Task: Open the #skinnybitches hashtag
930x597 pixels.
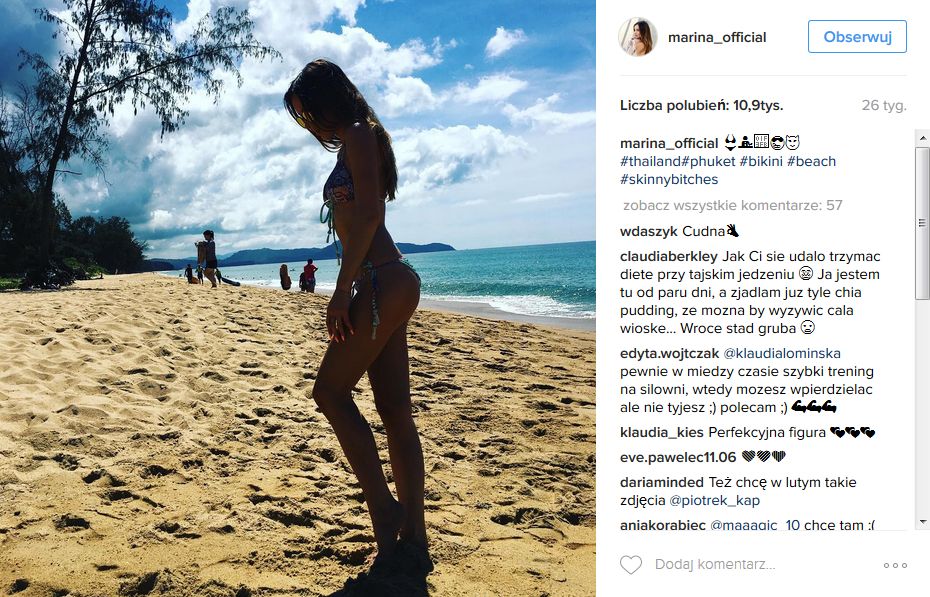Action: (669, 179)
